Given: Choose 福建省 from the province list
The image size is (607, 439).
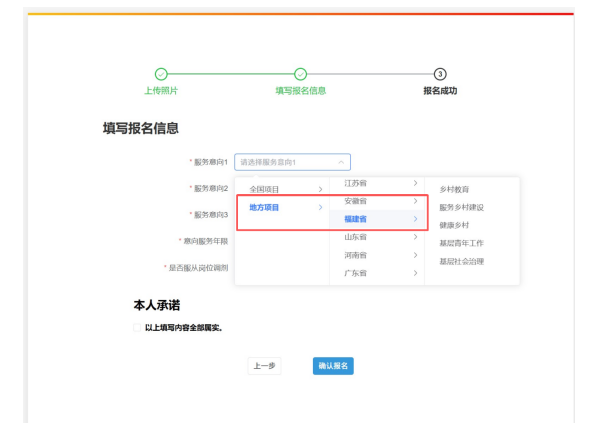Looking at the screenshot, I should [372, 220].
